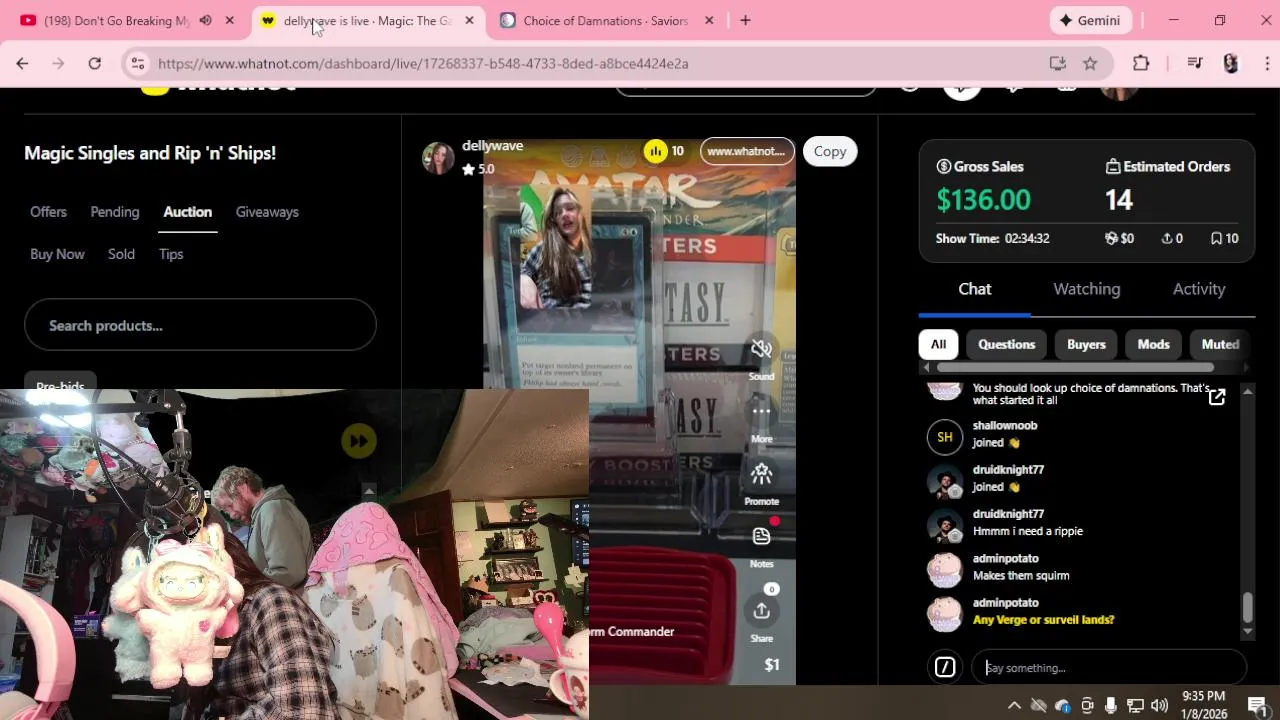Select the All chat filter
Viewport: 1280px width, 720px height.
click(938, 344)
